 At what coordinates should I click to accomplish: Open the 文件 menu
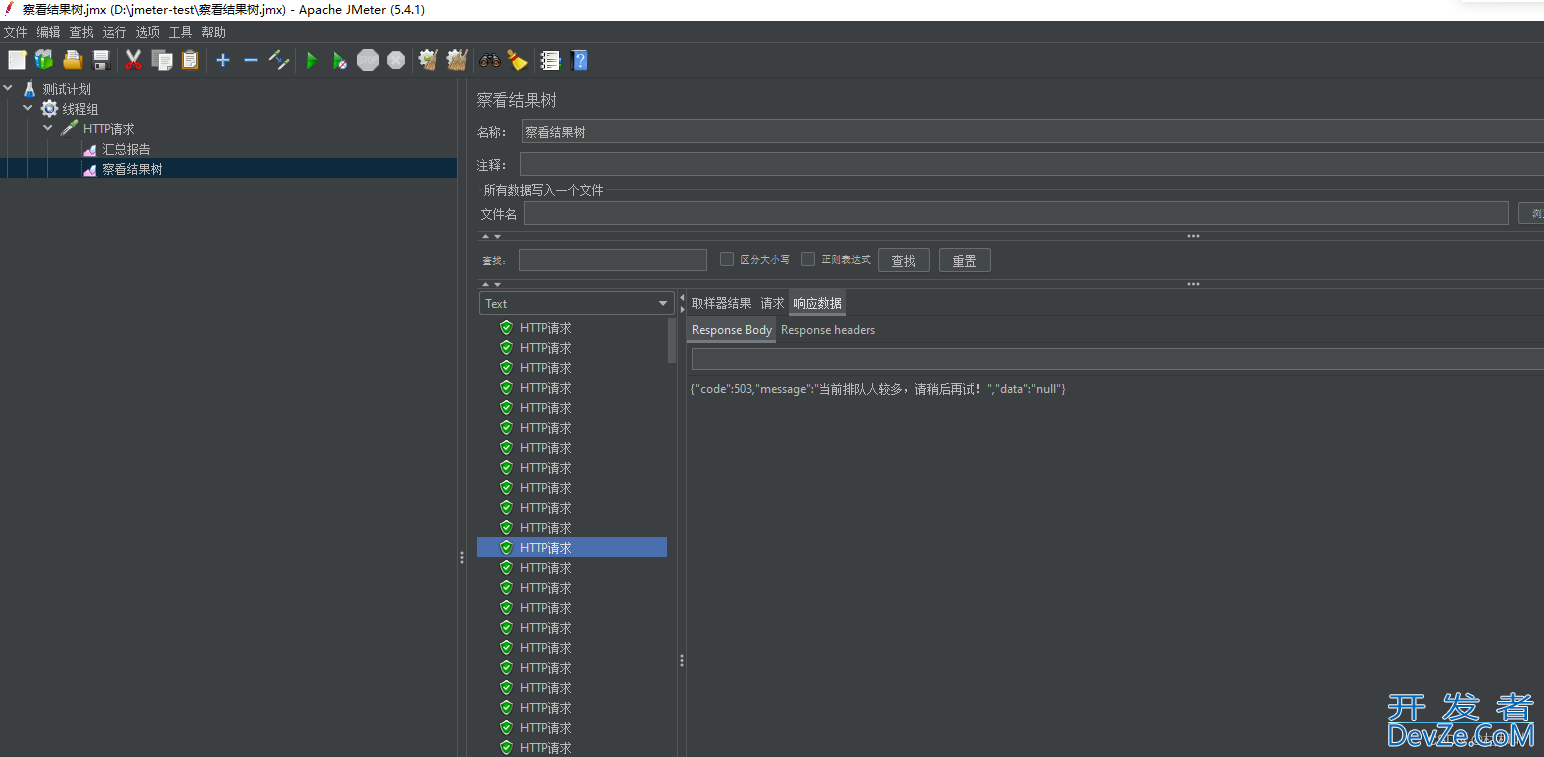point(15,32)
